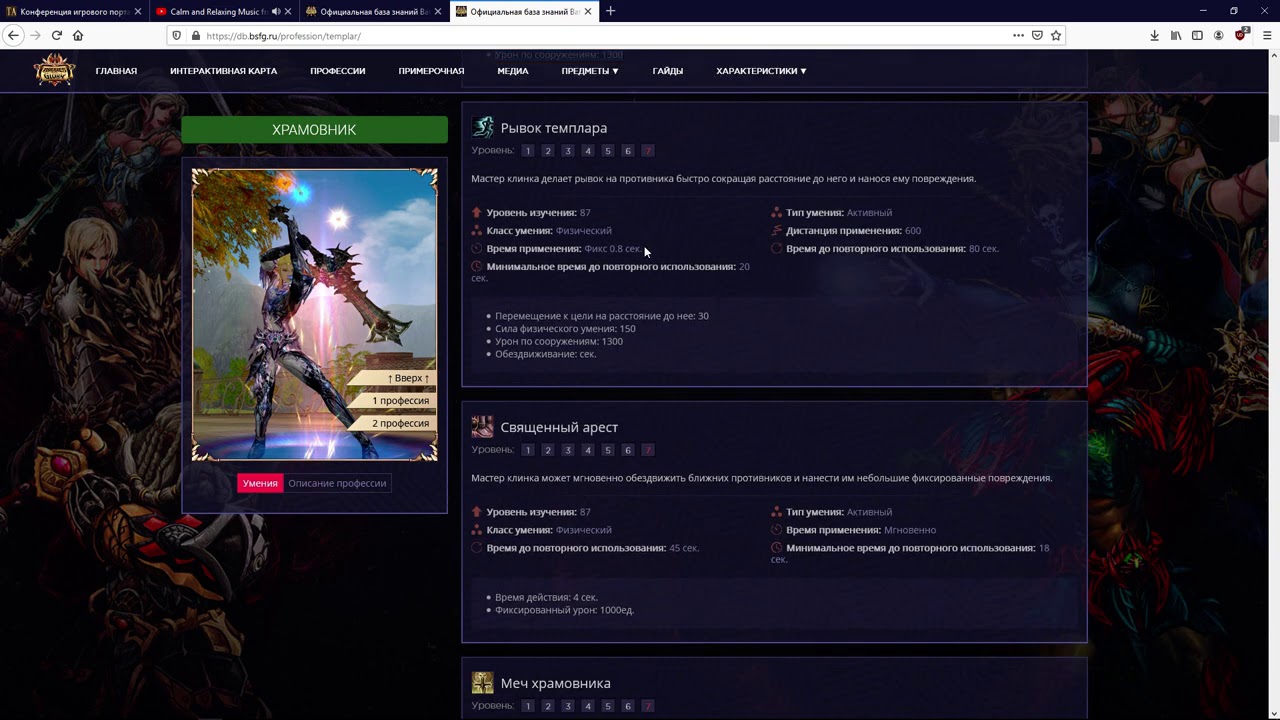Switch to Описание профессии tab
This screenshot has width=1280, height=720.
pos(337,483)
